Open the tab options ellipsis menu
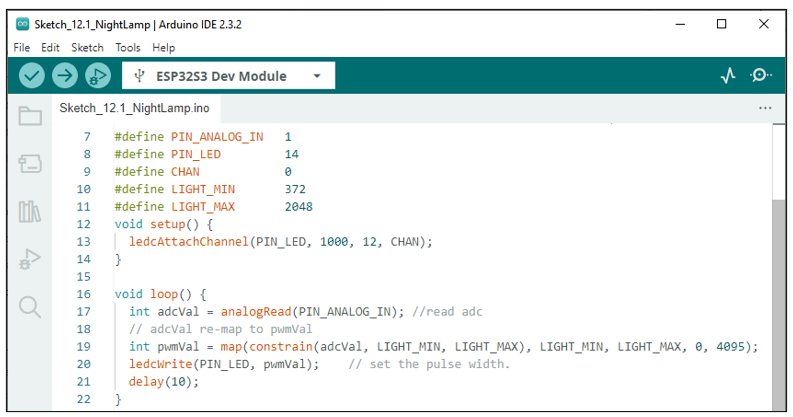Image resolution: width=793 pixels, height=417 pixels. pyautogui.click(x=765, y=108)
